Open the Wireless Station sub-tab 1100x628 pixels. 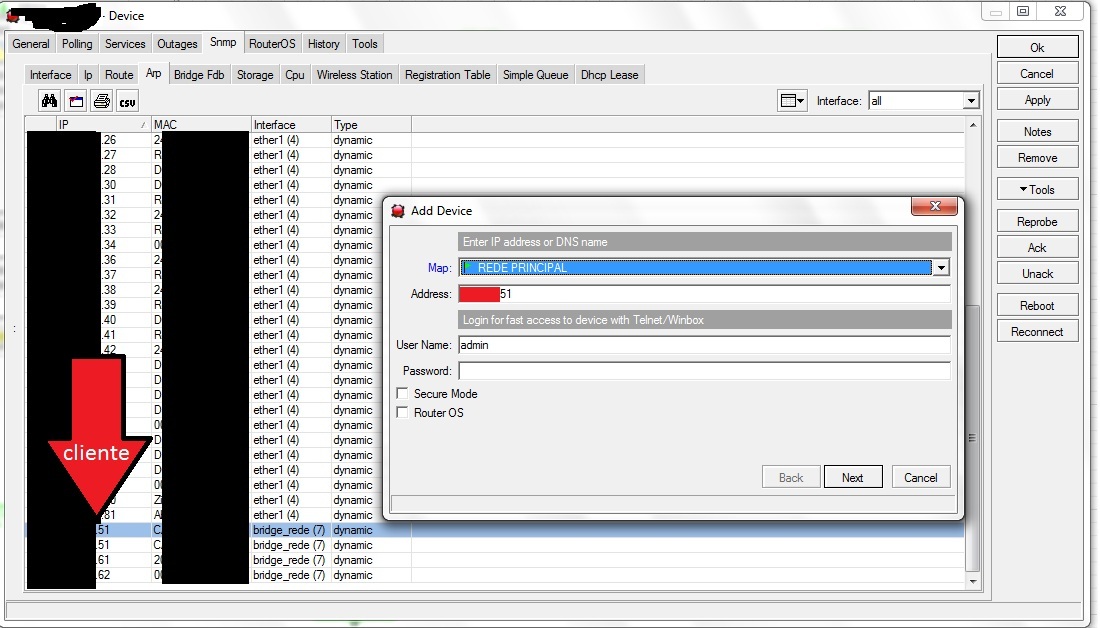click(354, 74)
